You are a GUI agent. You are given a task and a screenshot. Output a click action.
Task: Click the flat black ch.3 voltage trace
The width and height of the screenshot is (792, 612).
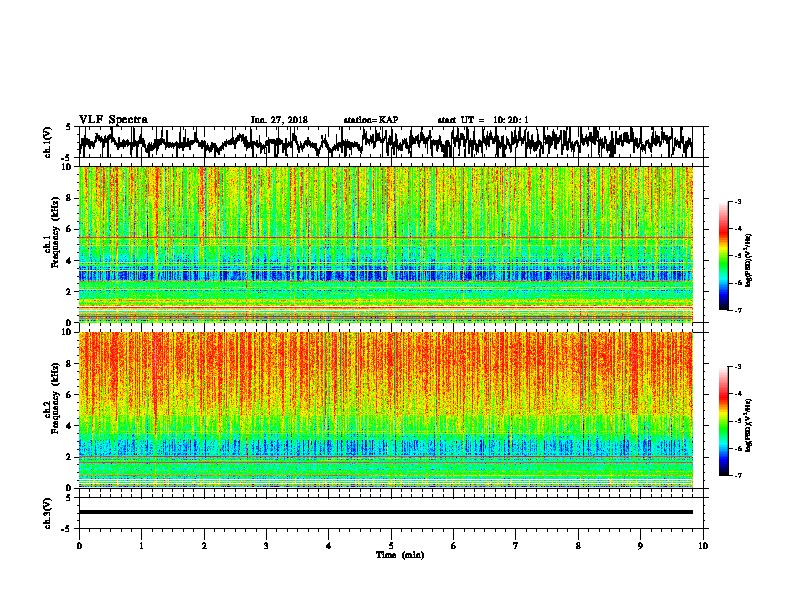tap(386, 512)
